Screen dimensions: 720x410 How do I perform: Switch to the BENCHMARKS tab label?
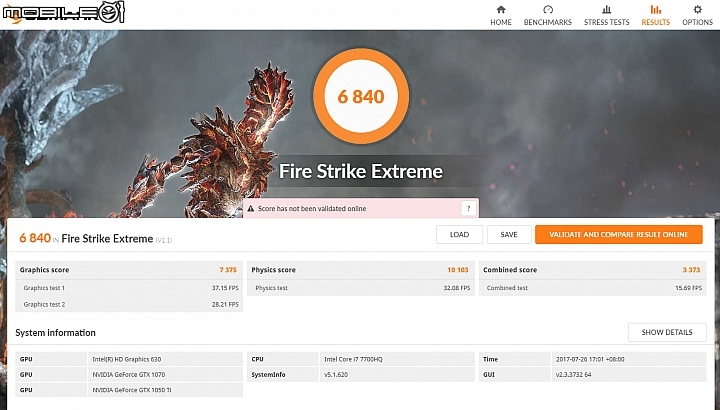[x=548, y=22]
